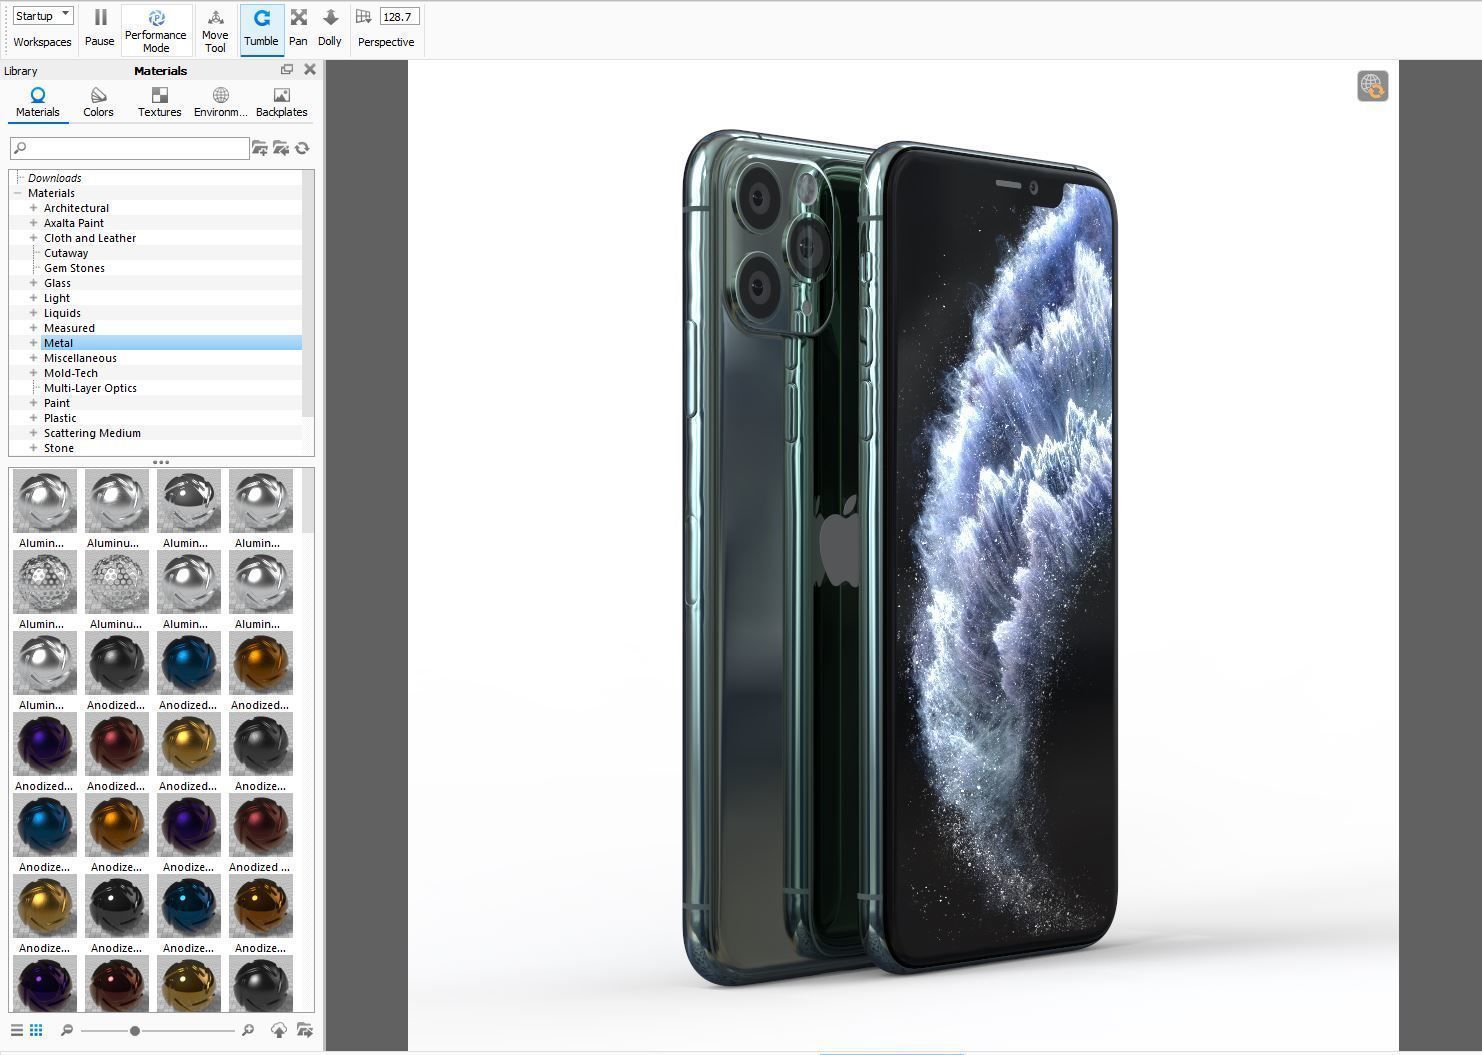This screenshot has height=1055, width=1482.
Task: Select the Mold-Tech category
Action: tap(71, 373)
